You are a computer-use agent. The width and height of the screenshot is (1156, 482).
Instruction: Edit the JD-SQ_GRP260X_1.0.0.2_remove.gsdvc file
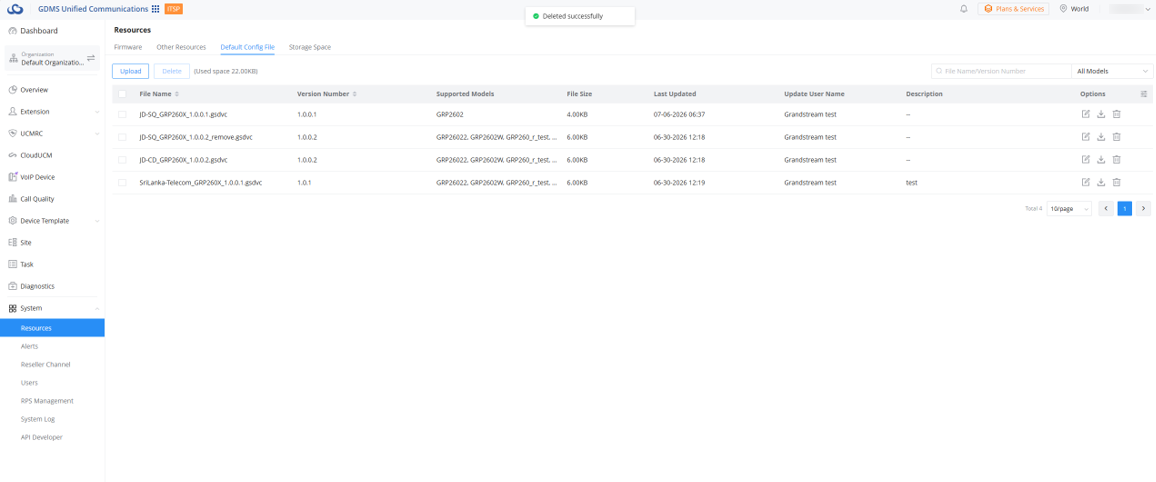point(1085,137)
